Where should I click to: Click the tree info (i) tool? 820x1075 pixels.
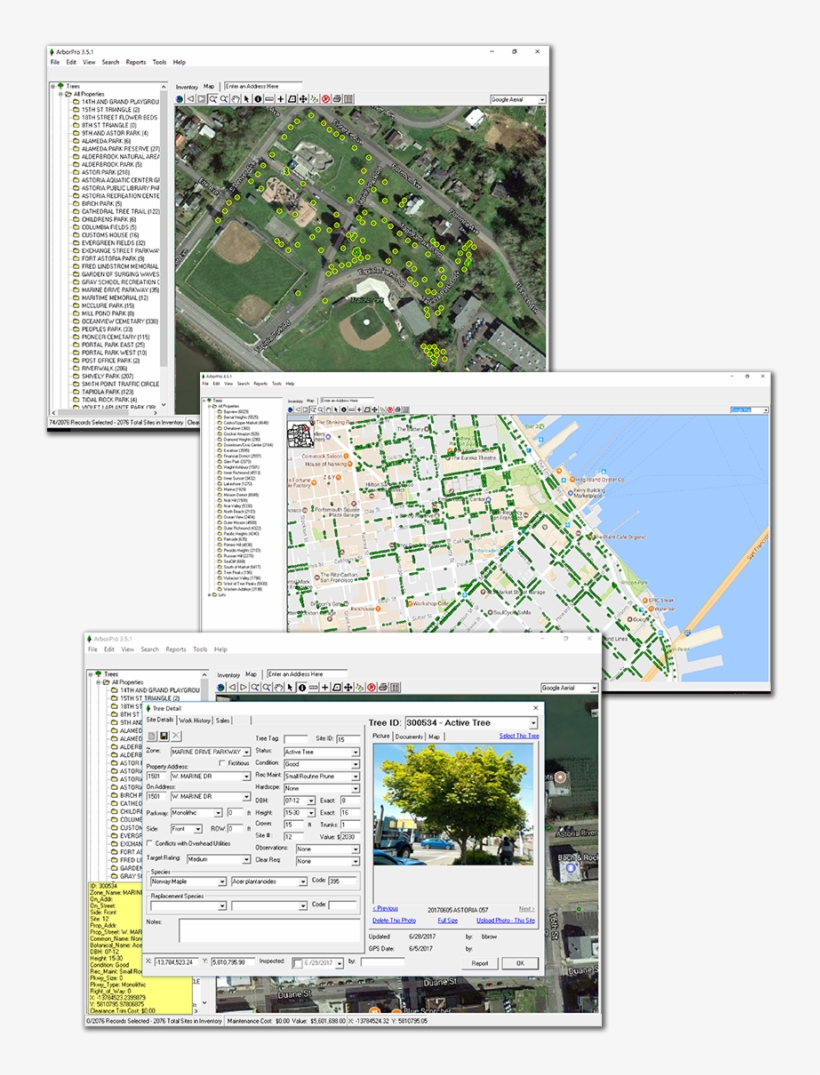(302, 687)
